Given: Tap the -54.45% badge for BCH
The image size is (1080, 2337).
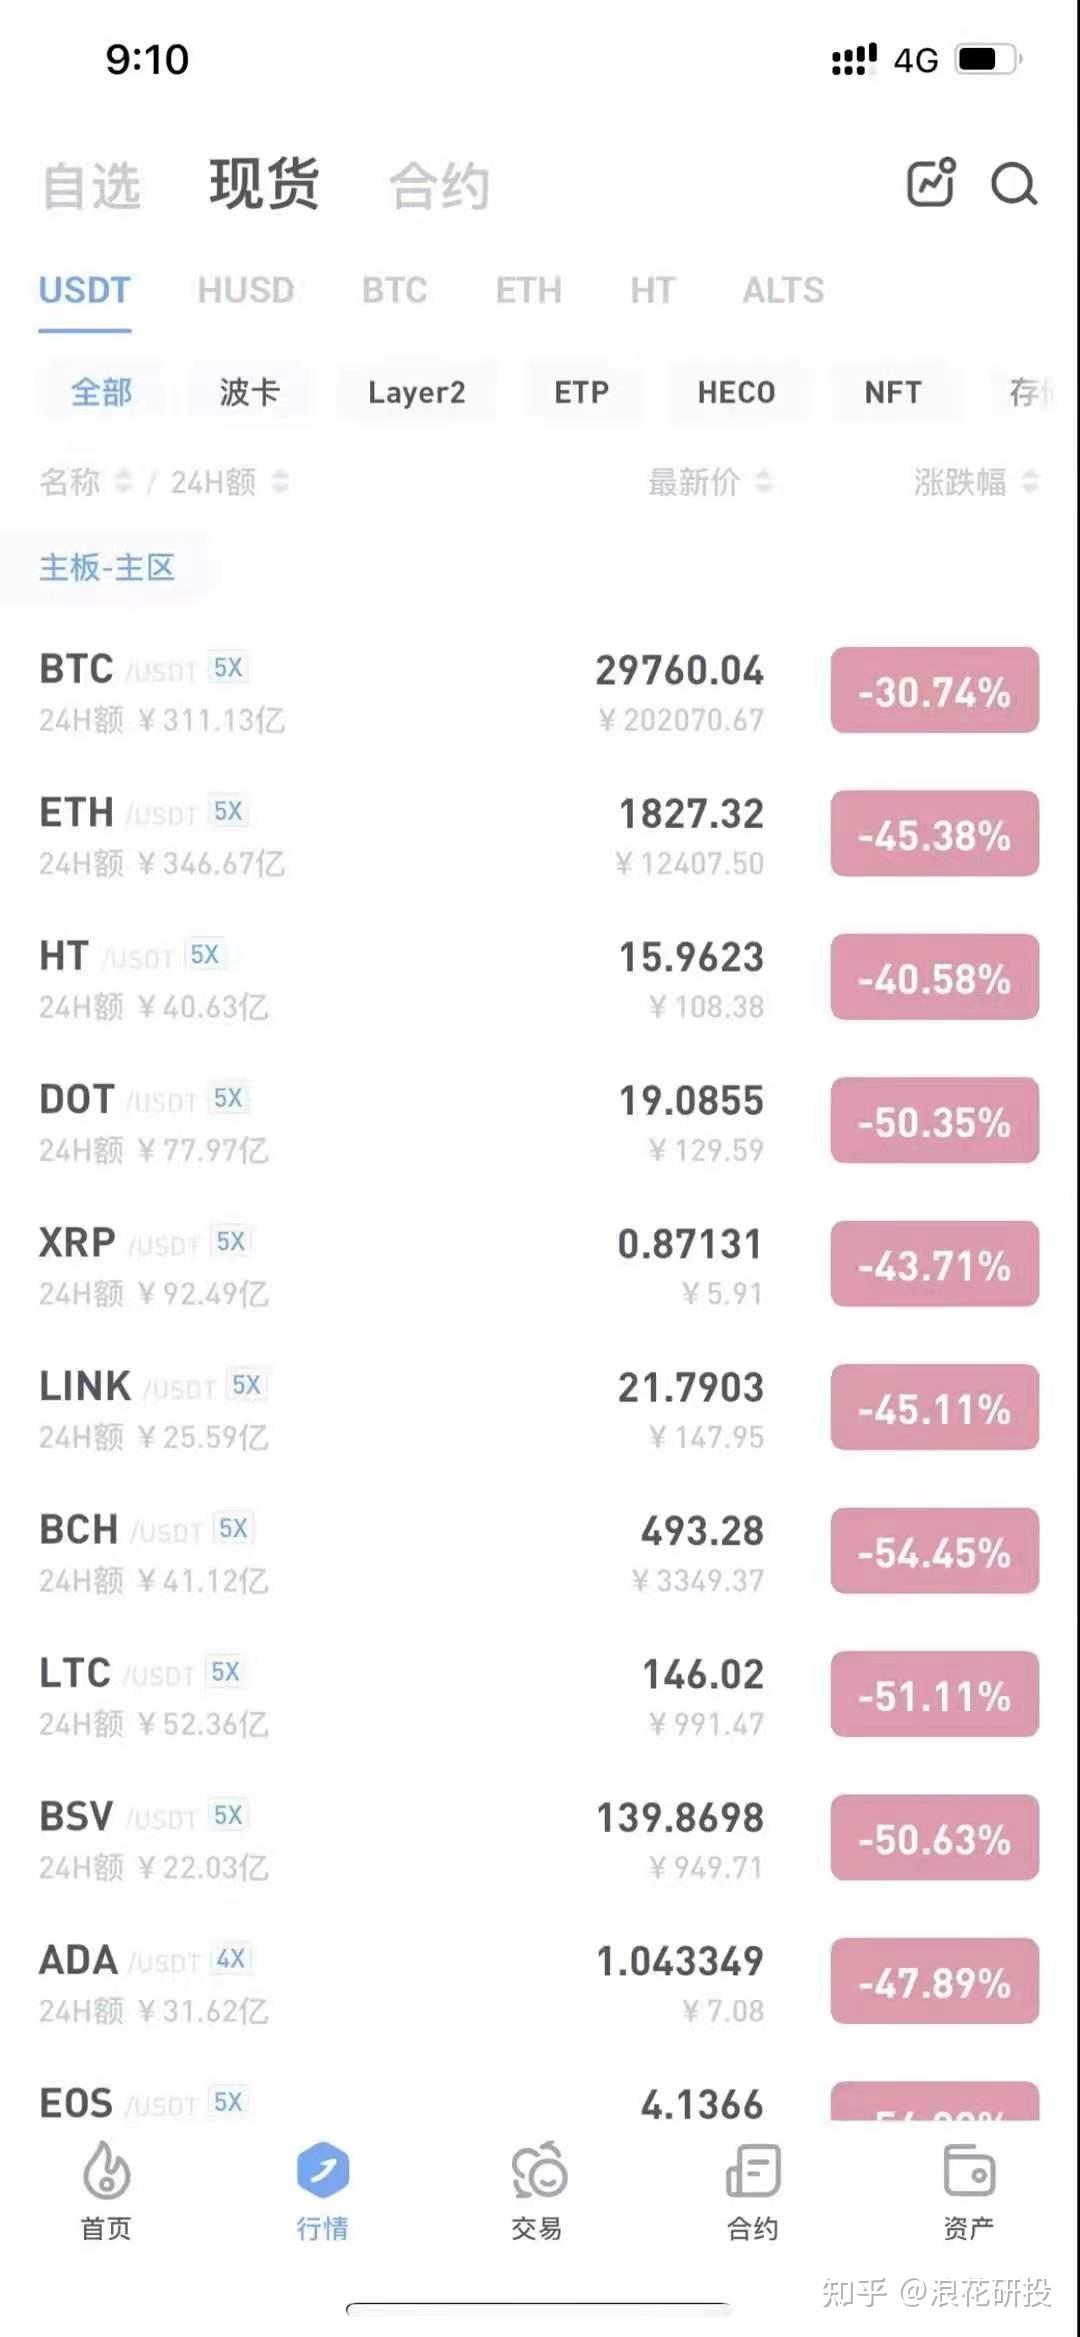Looking at the screenshot, I should (934, 1551).
